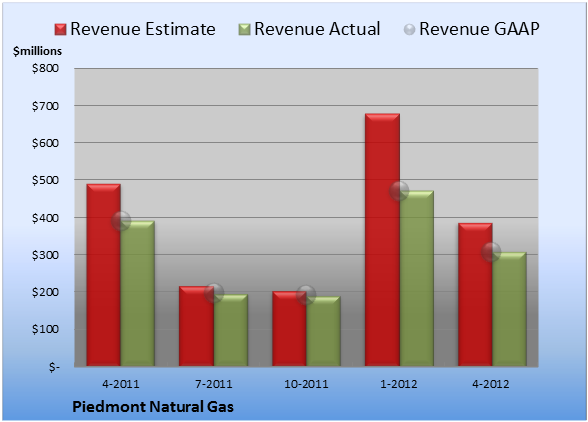Click the red estimate bar for 10-2011
The image size is (588, 422).
(x=289, y=329)
